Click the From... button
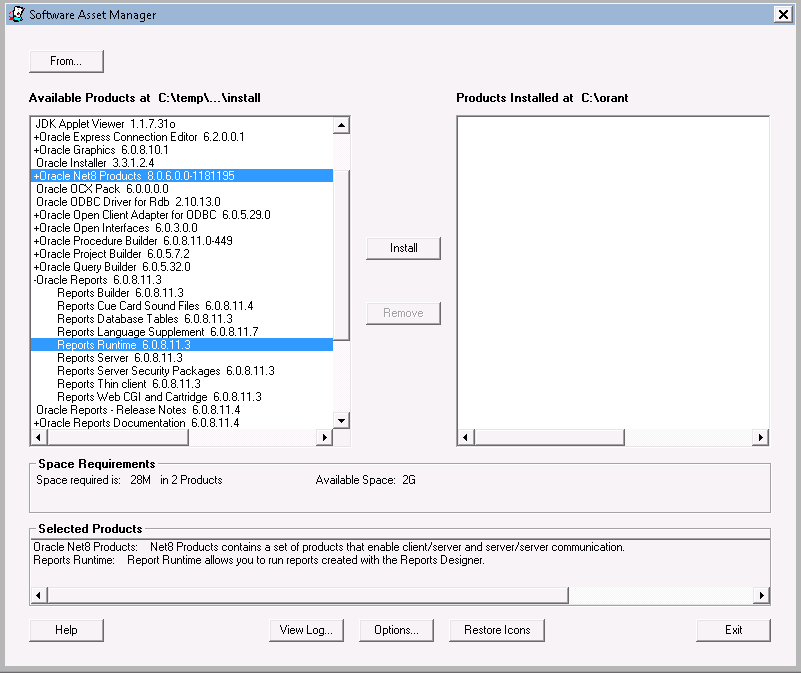Image resolution: width=801 pixels, height=673 pixels. [66, 61]
